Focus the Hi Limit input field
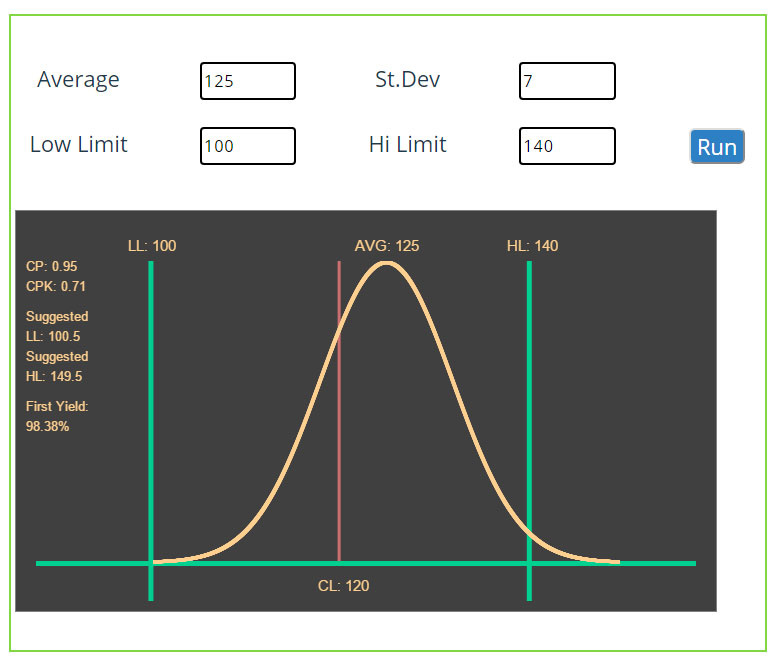 pos(567,146)
